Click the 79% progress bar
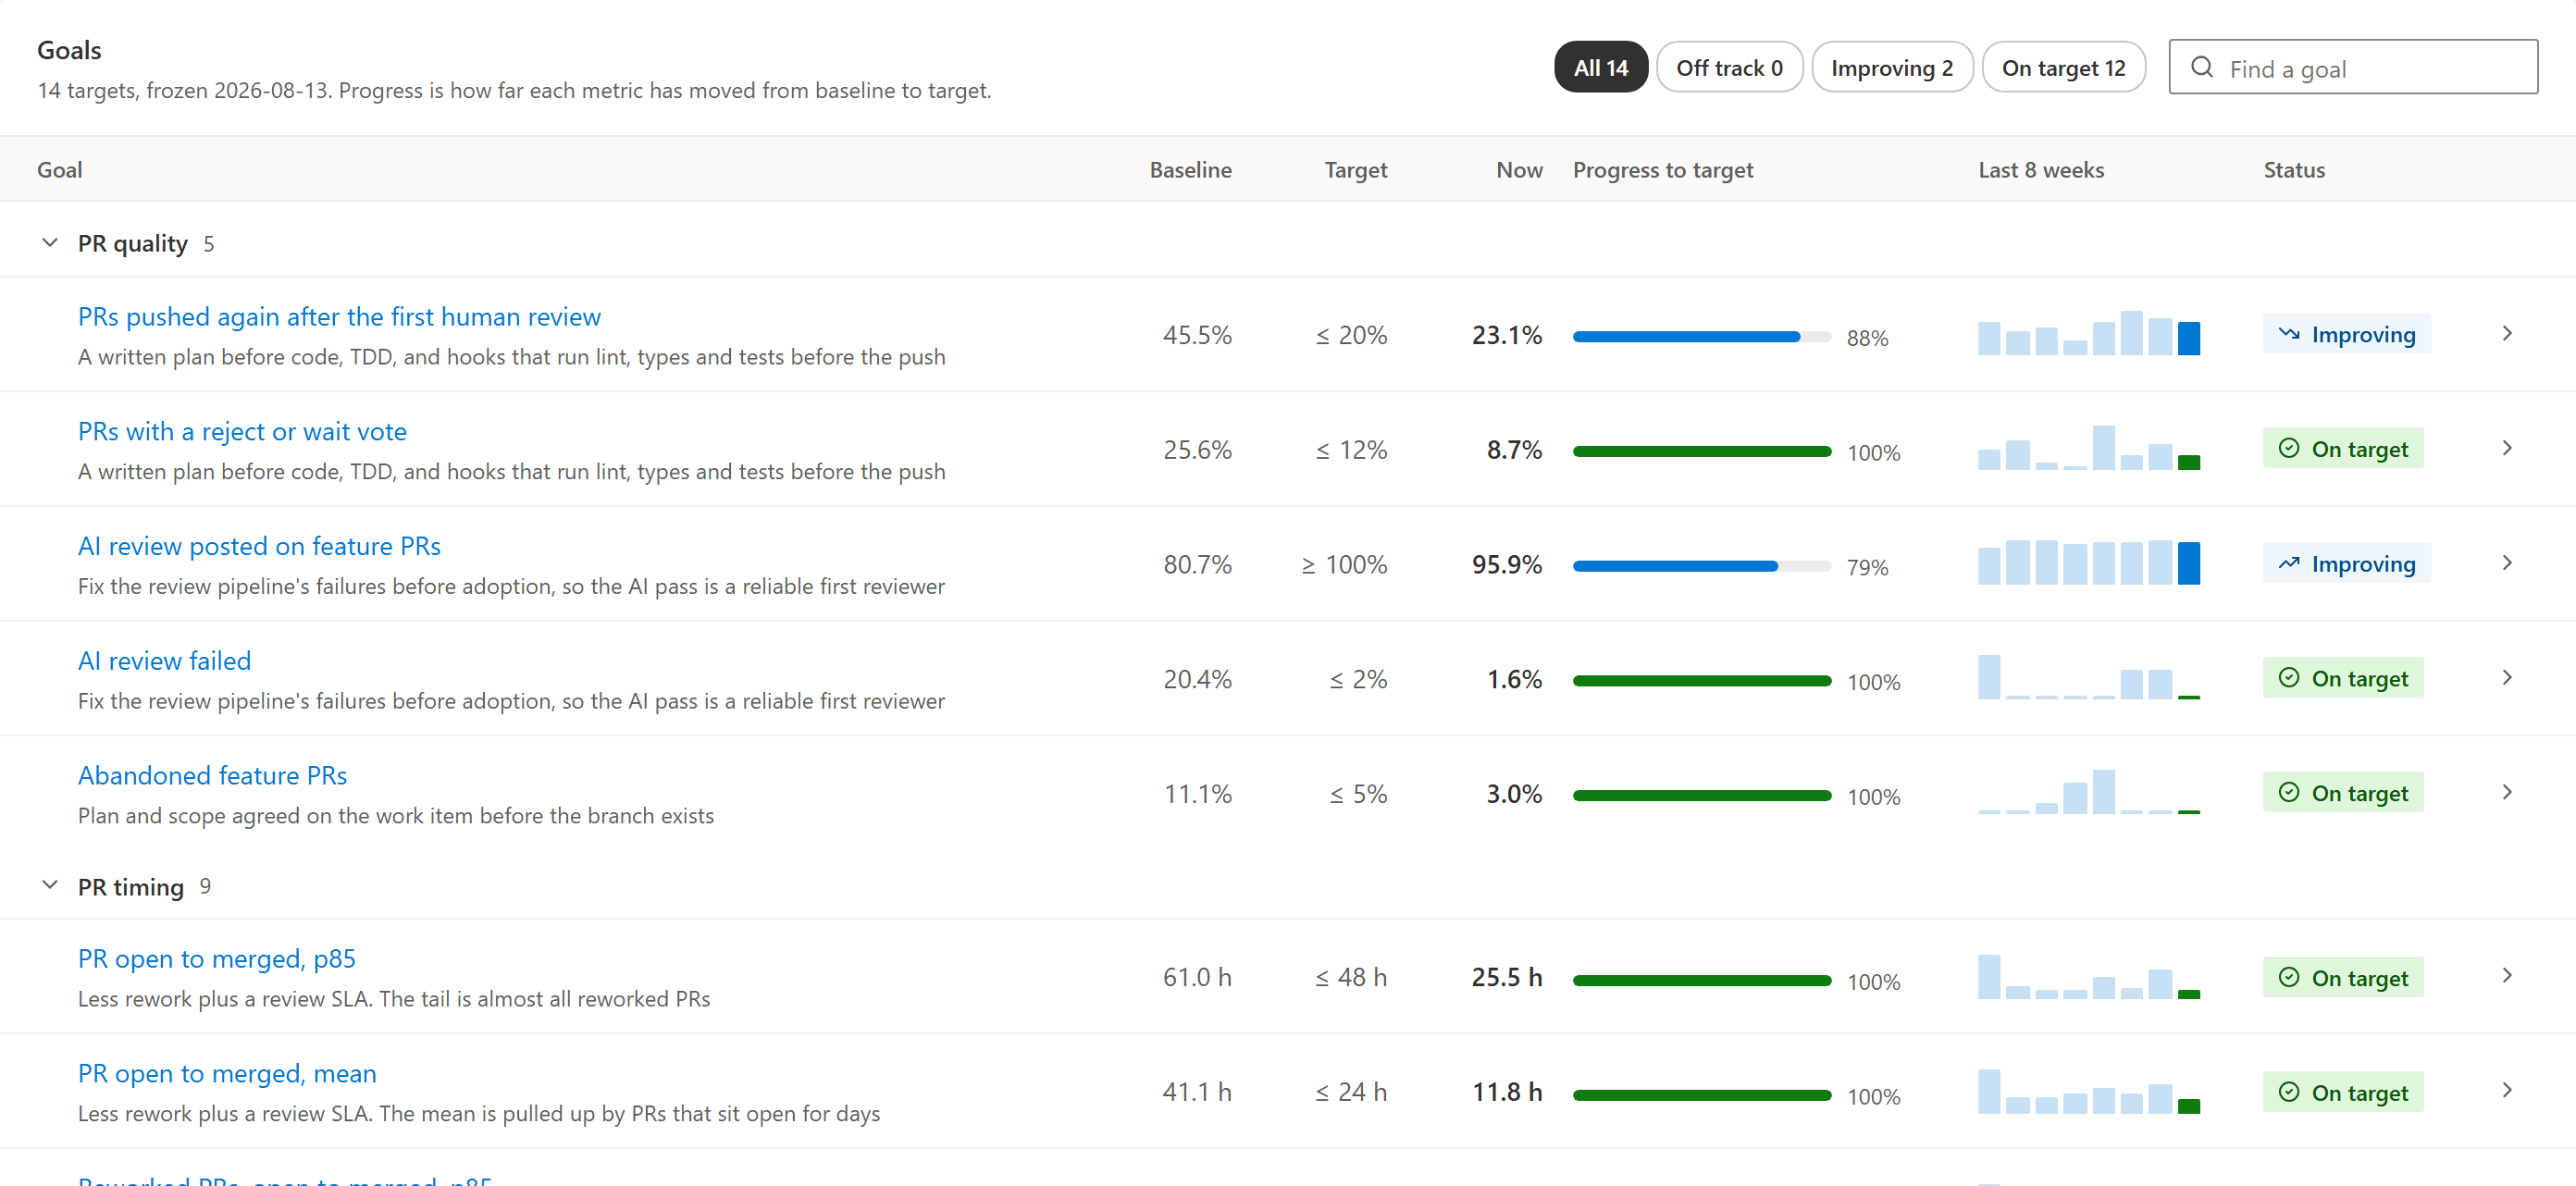 [1701, 566]
